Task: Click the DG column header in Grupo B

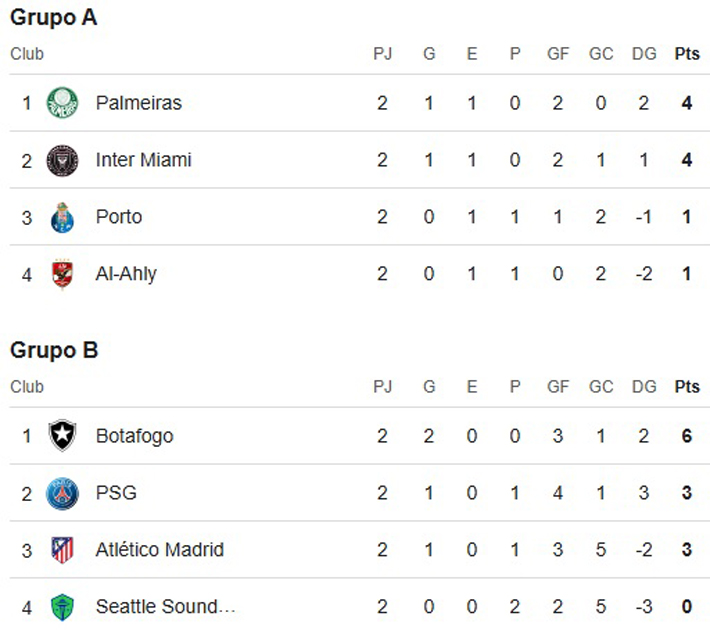Action: (644, 387)
